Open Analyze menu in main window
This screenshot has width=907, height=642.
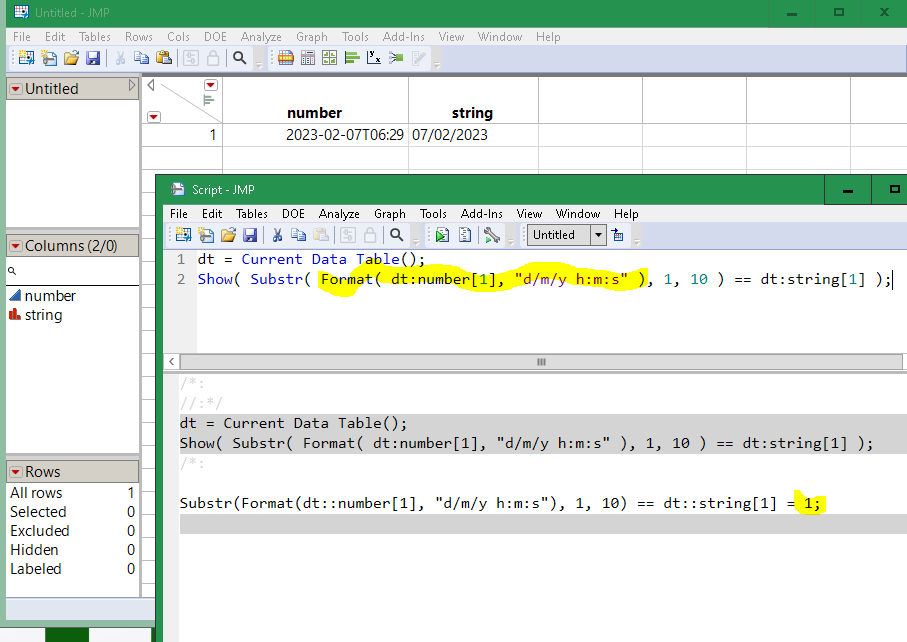(260, 37)
